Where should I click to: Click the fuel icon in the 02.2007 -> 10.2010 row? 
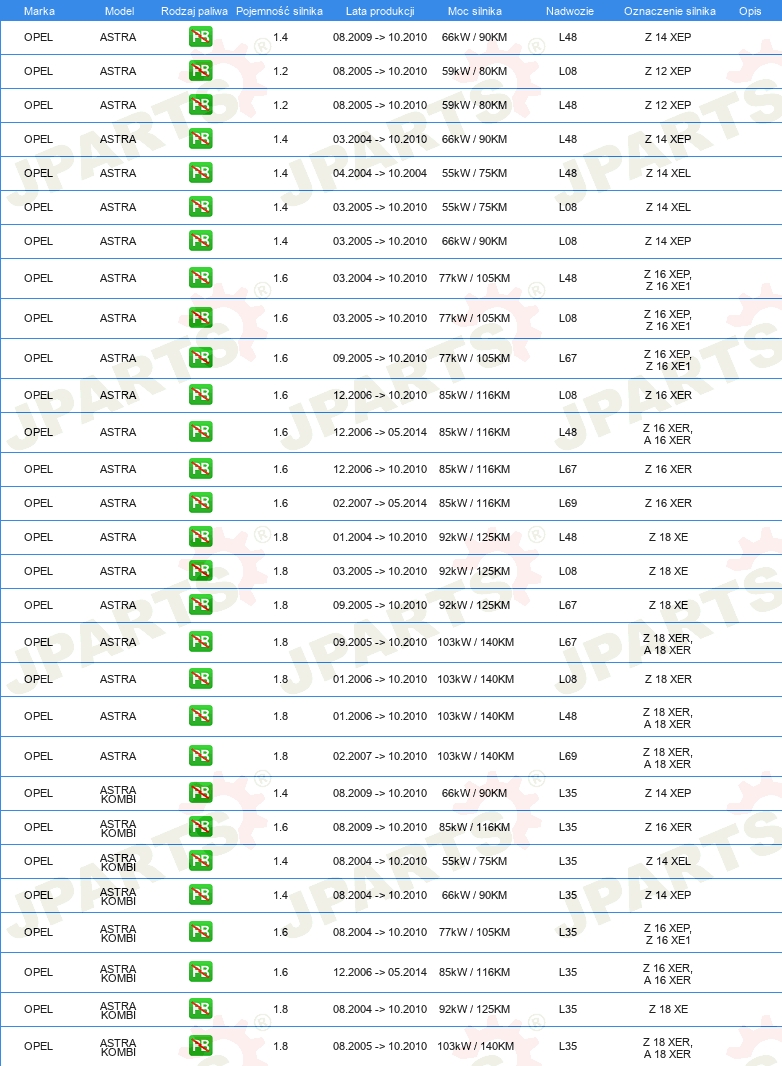click(x=201, y=756)
